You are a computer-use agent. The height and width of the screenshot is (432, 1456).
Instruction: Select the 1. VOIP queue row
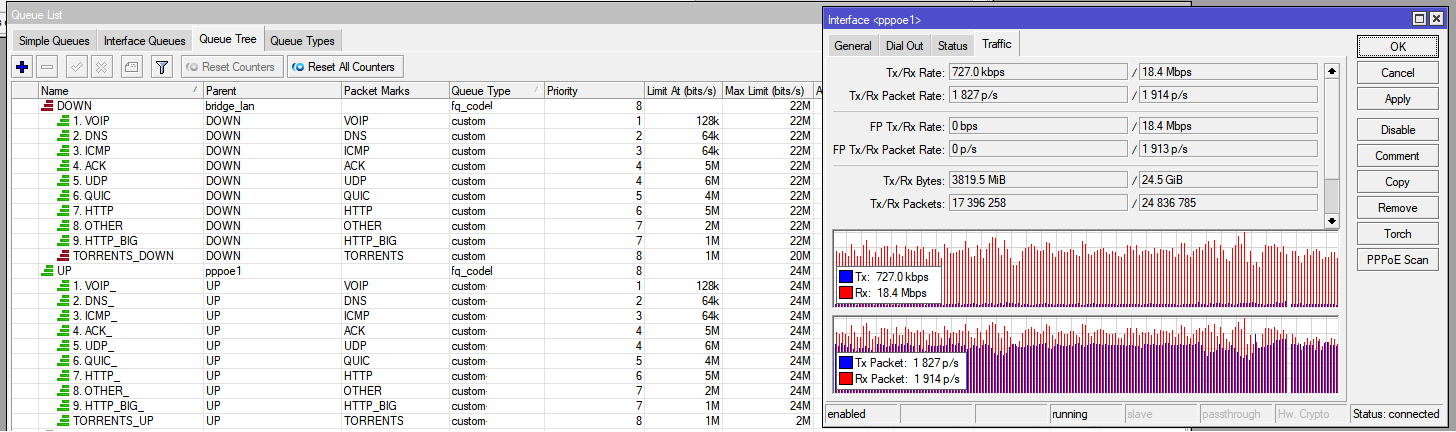click(x=415, y=120)
